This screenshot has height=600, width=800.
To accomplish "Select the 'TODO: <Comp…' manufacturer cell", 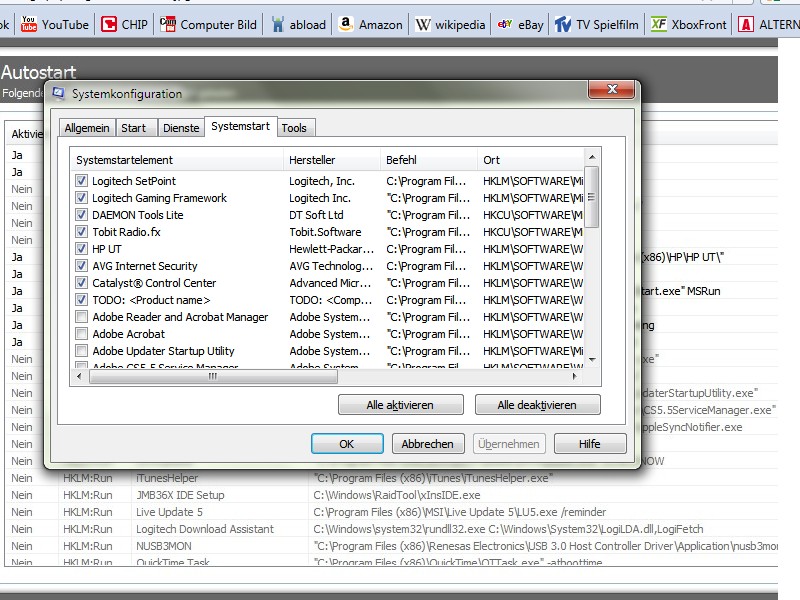I will pyautogui.click(x=331, y=299).
